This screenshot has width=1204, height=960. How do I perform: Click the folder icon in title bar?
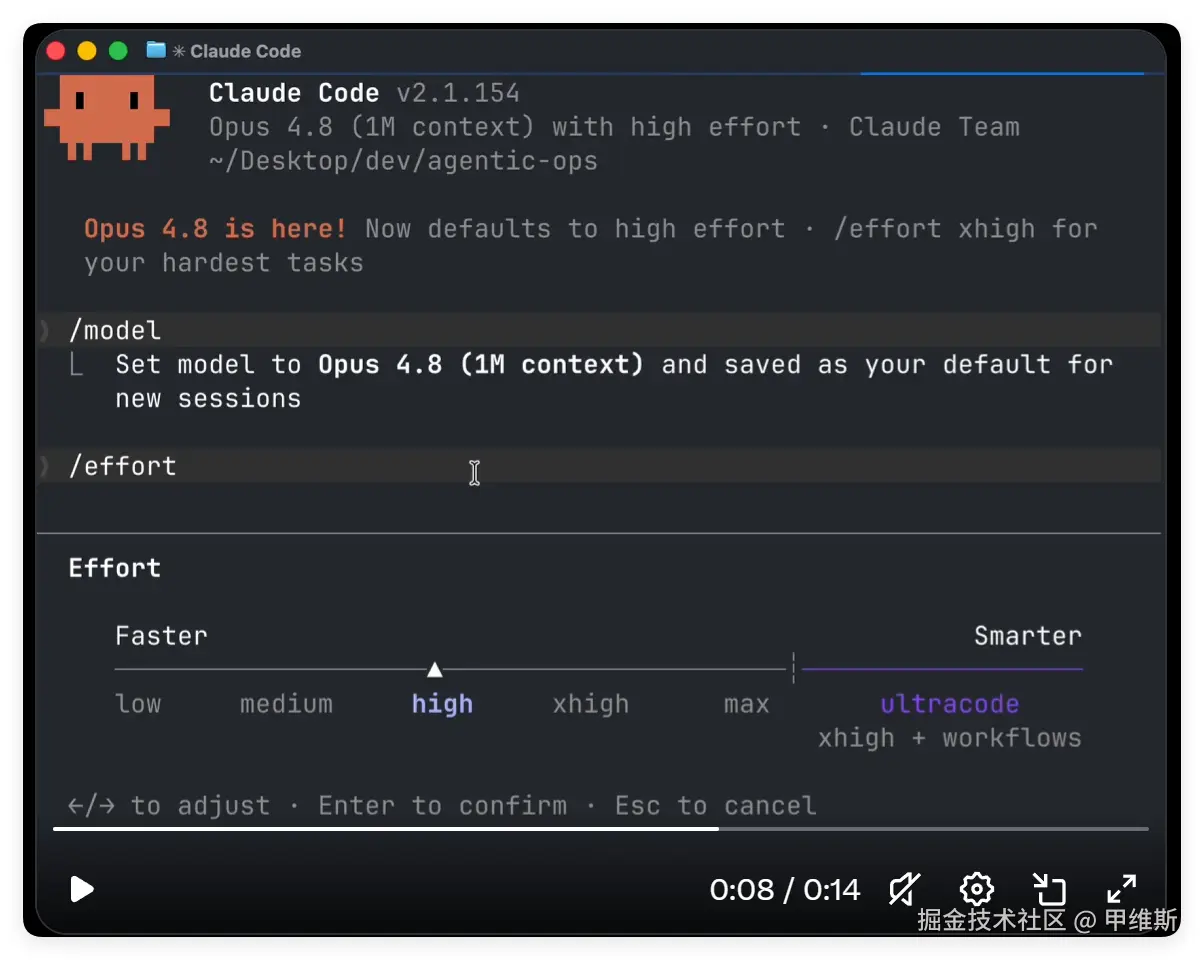pos(155,50)
